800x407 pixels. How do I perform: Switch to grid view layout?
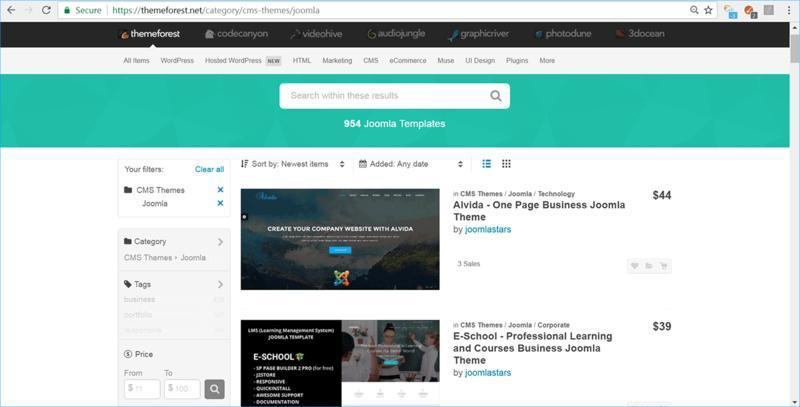tap(506, 164)
